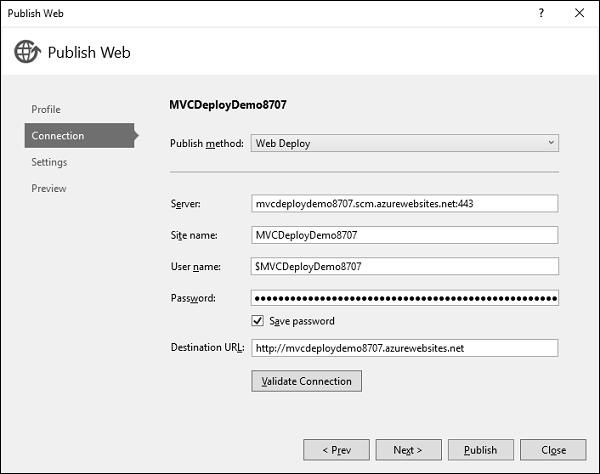Click the User name input field
Viewport: 600px width, 474px height.
click(405, 267)
